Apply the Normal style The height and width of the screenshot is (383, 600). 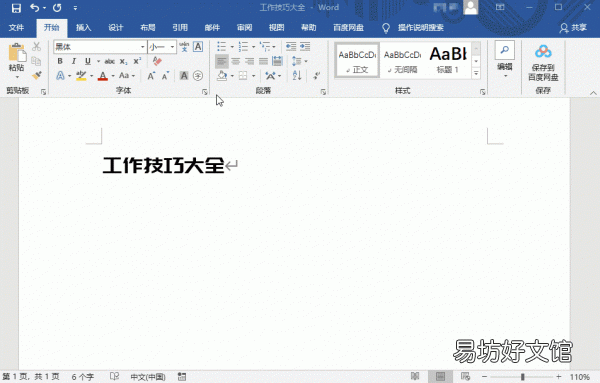(357, 60)
